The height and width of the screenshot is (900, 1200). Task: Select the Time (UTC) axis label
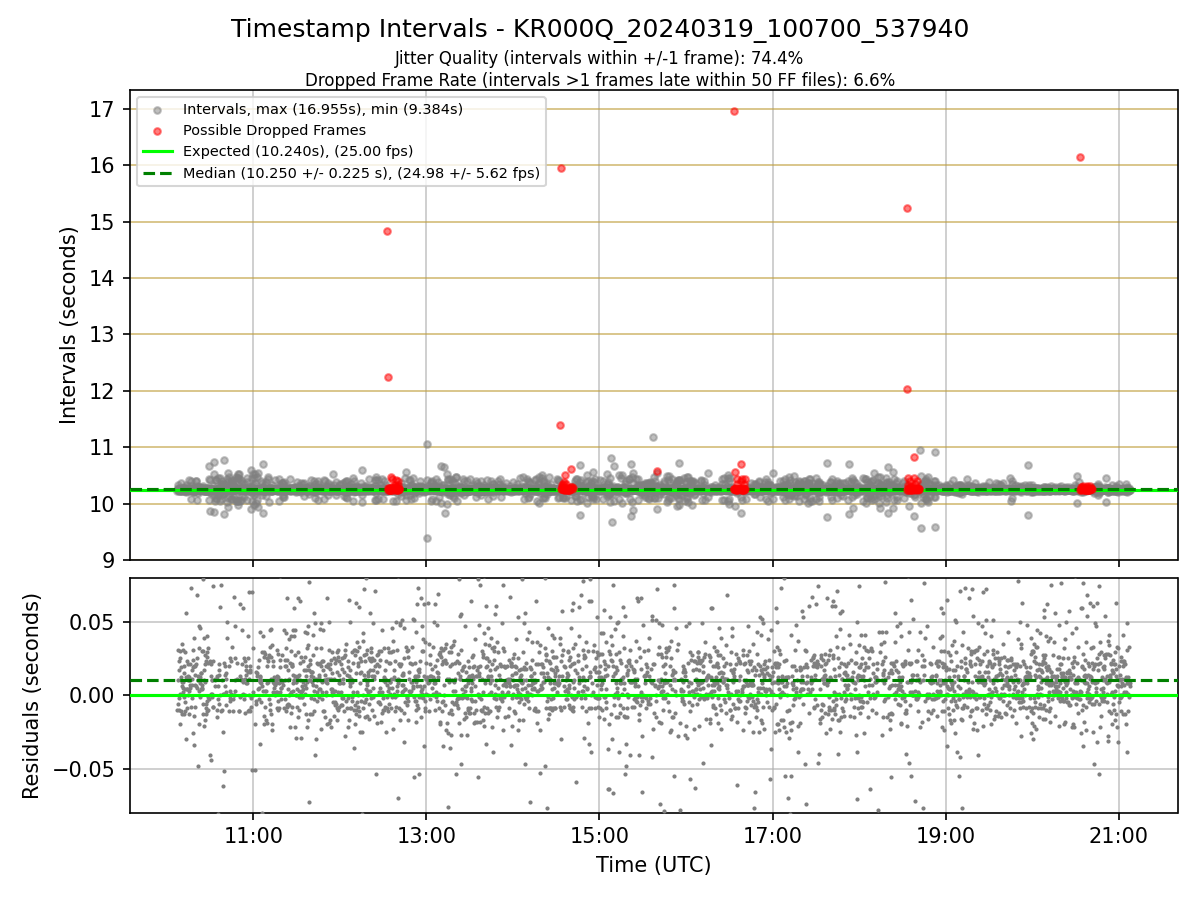pyautogui.click(x=653, y=865)
